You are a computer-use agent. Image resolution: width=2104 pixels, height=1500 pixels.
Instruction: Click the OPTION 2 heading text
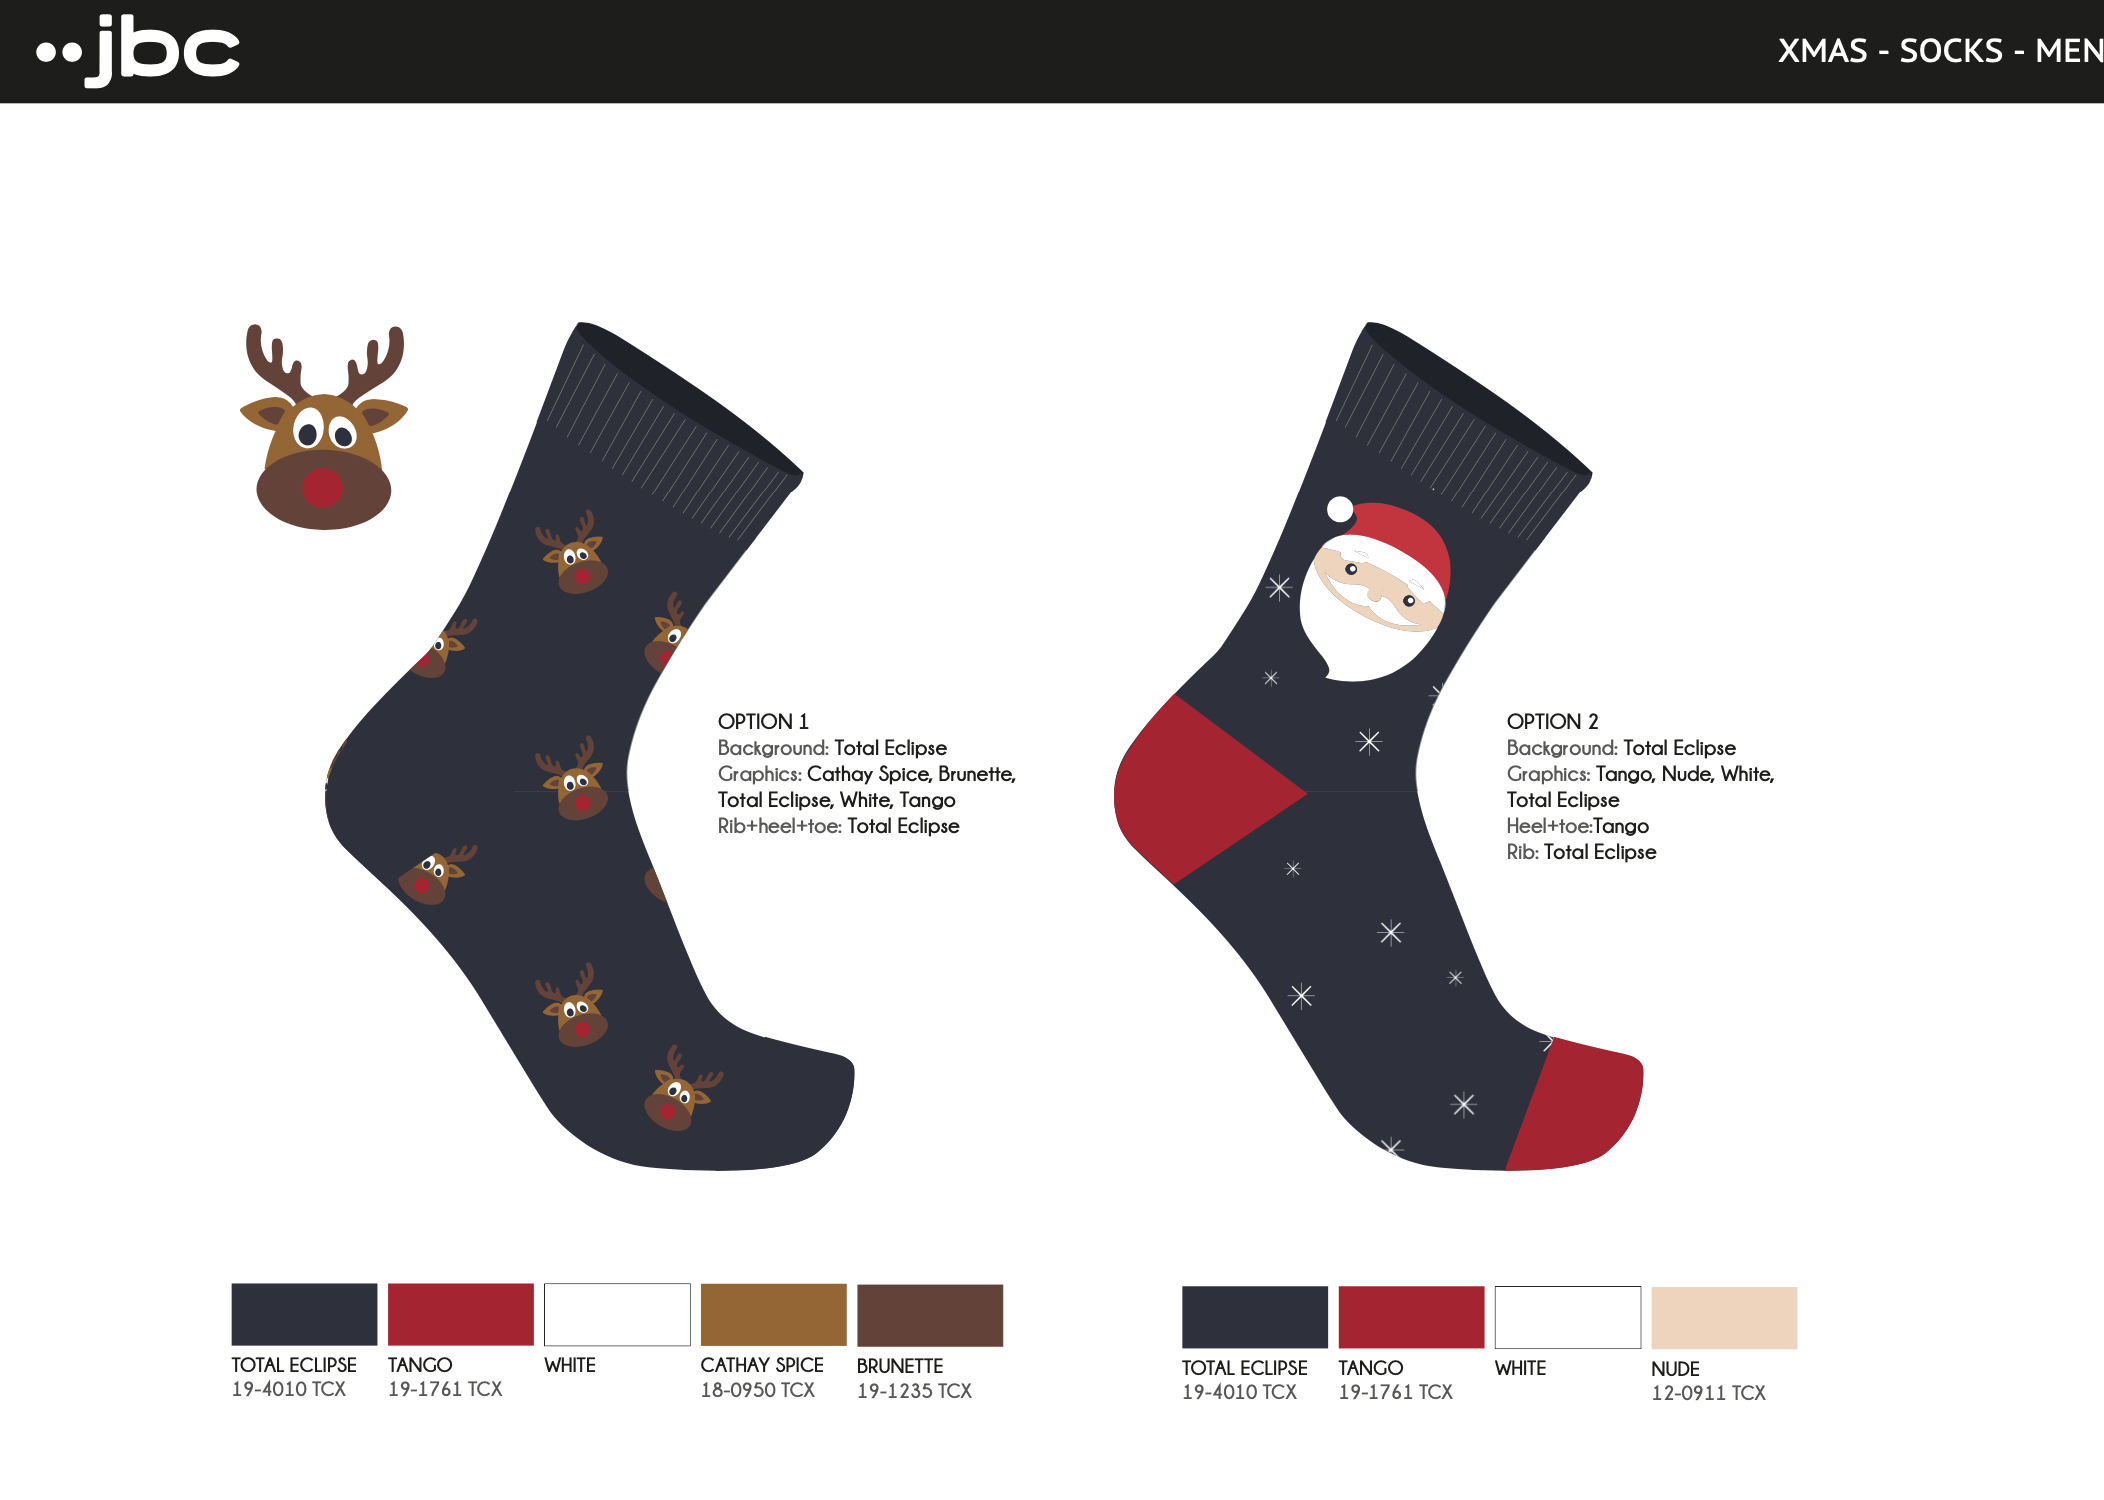point(1552,721)
